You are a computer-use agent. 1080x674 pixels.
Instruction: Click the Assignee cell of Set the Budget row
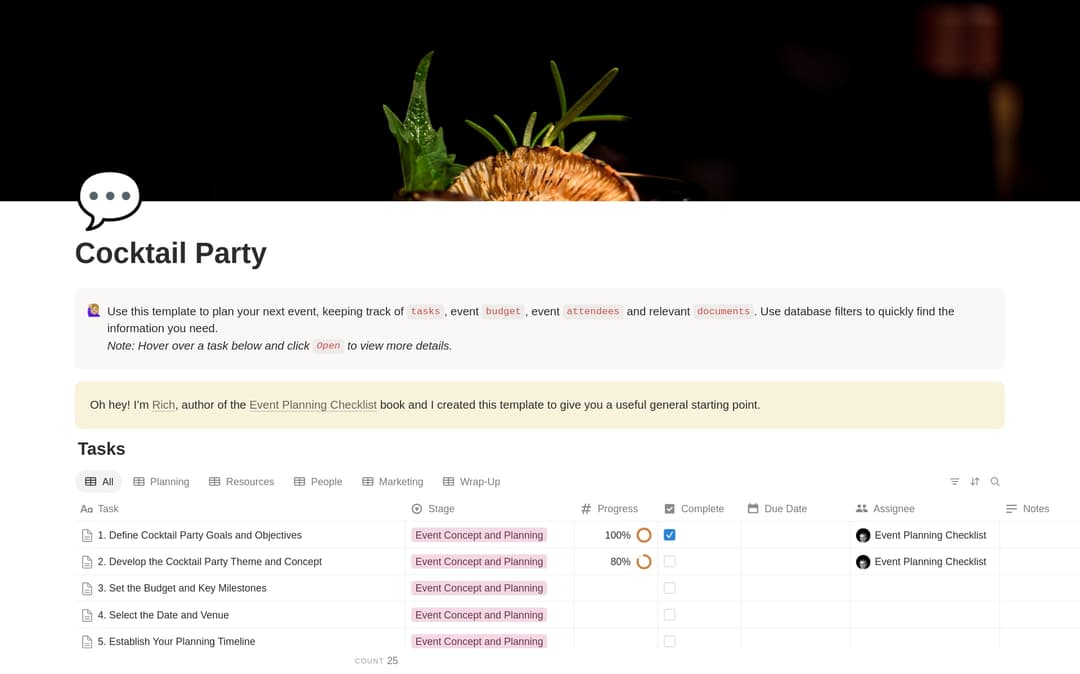point(924,588)
